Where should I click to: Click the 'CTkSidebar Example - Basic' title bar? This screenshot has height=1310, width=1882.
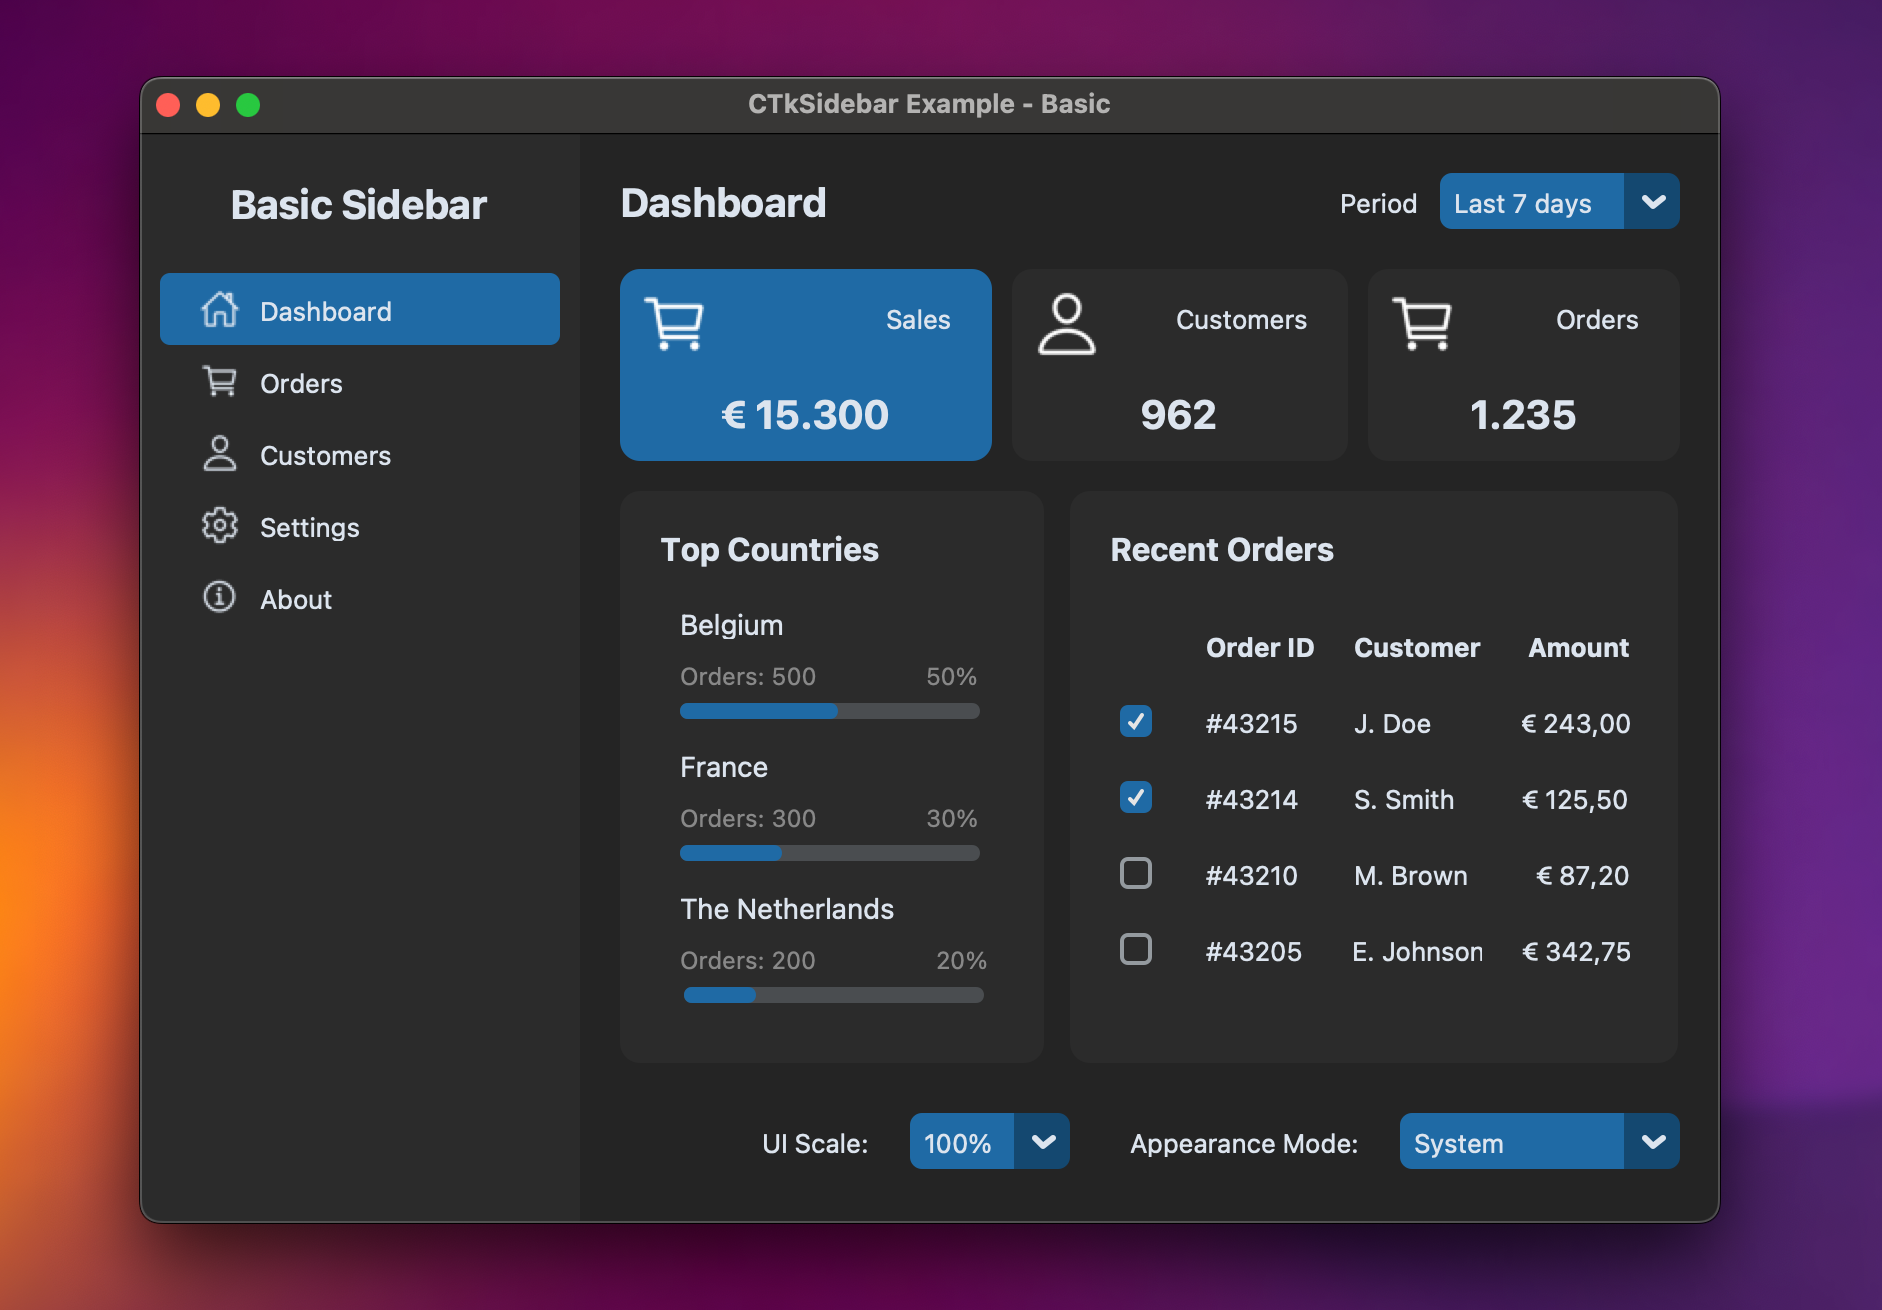point(929,104)
